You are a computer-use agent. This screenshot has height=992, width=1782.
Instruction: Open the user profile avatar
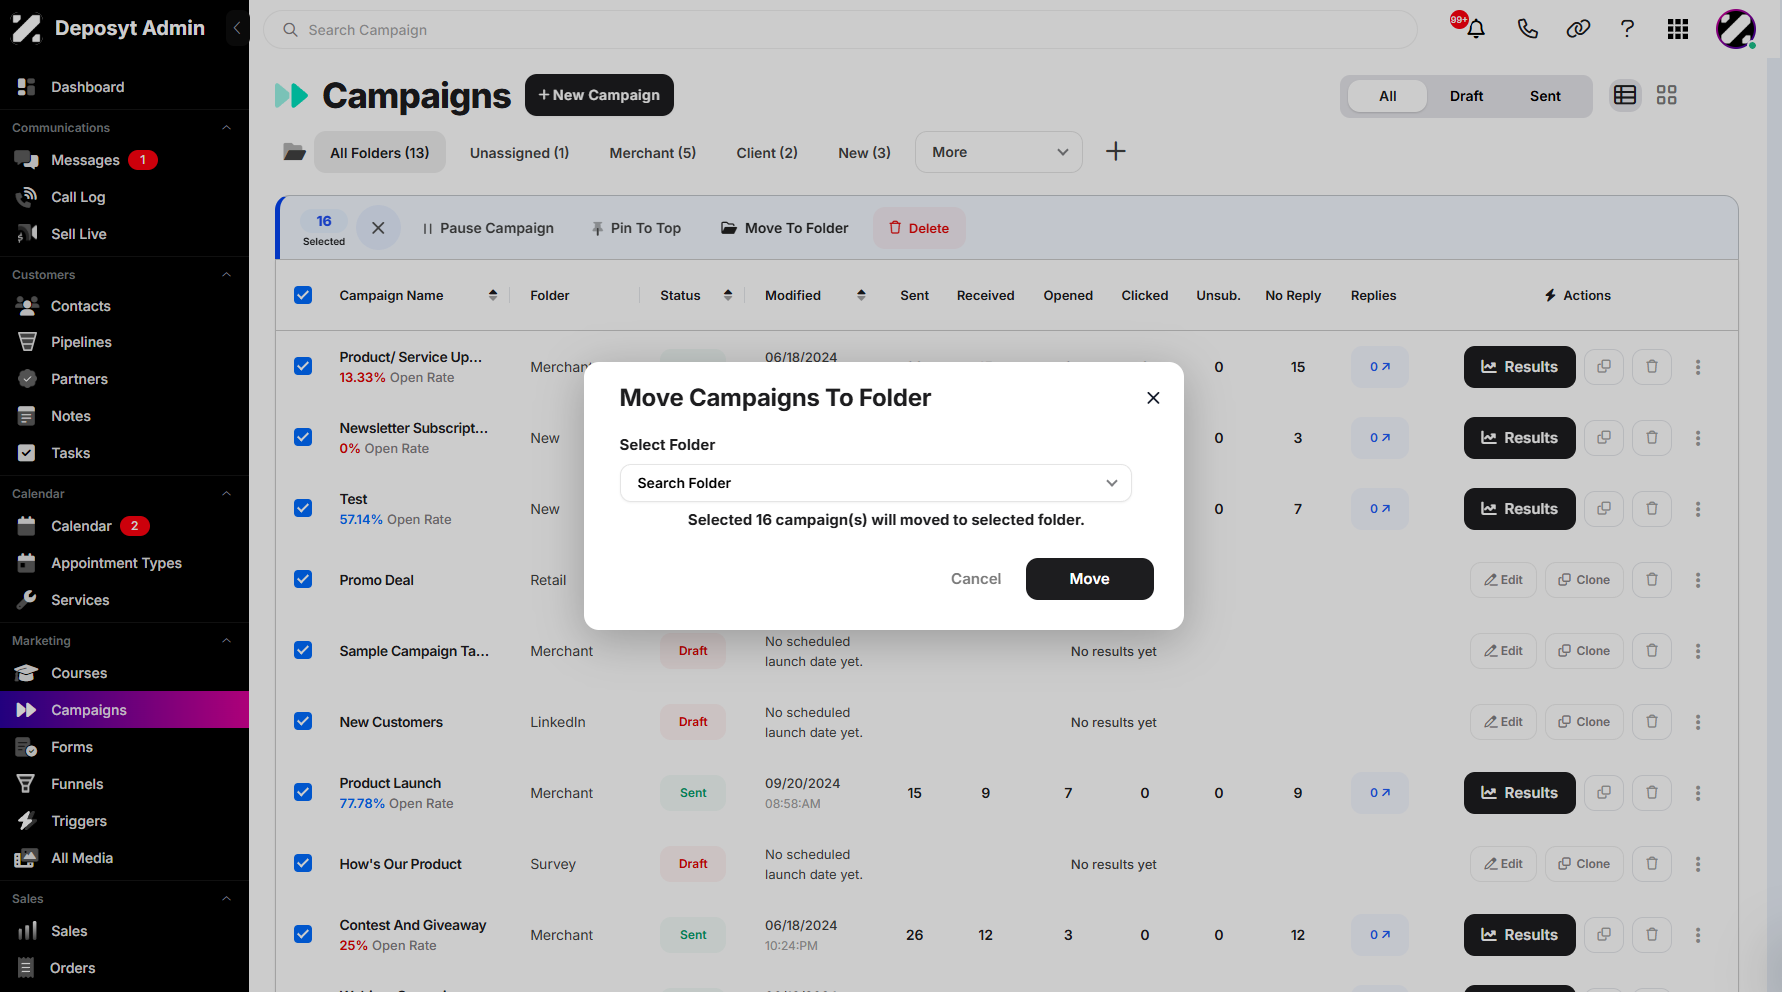(1736, 29)
